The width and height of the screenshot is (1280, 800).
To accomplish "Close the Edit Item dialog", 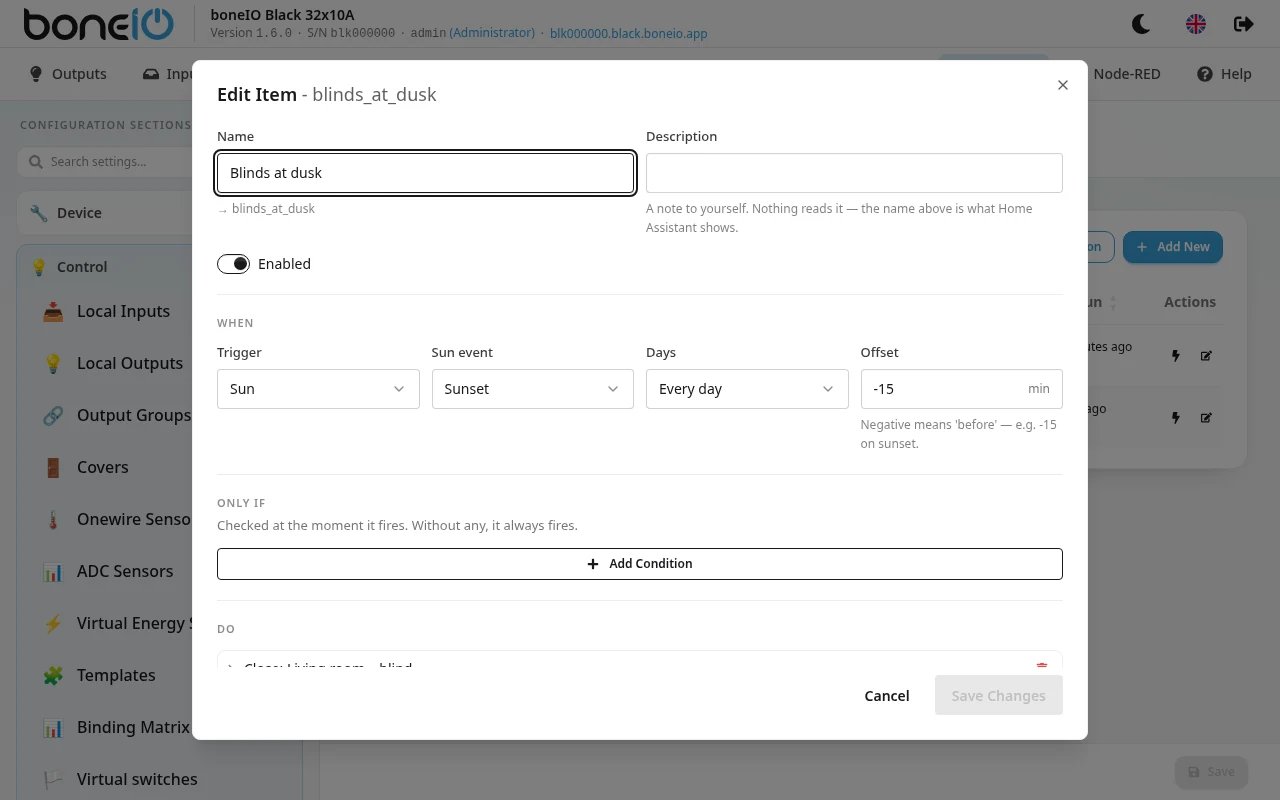I will click(1063, 85).
